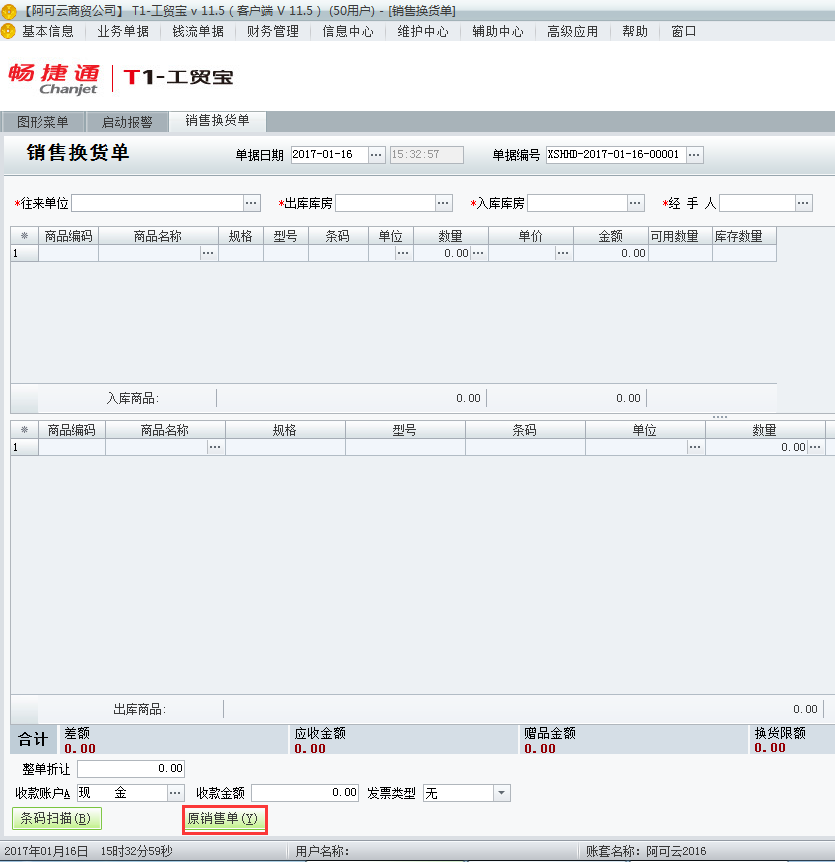Open the 单位 lookup in the inbound grid
This screenshot has width=835, height=862.
[x=403, y=253]
